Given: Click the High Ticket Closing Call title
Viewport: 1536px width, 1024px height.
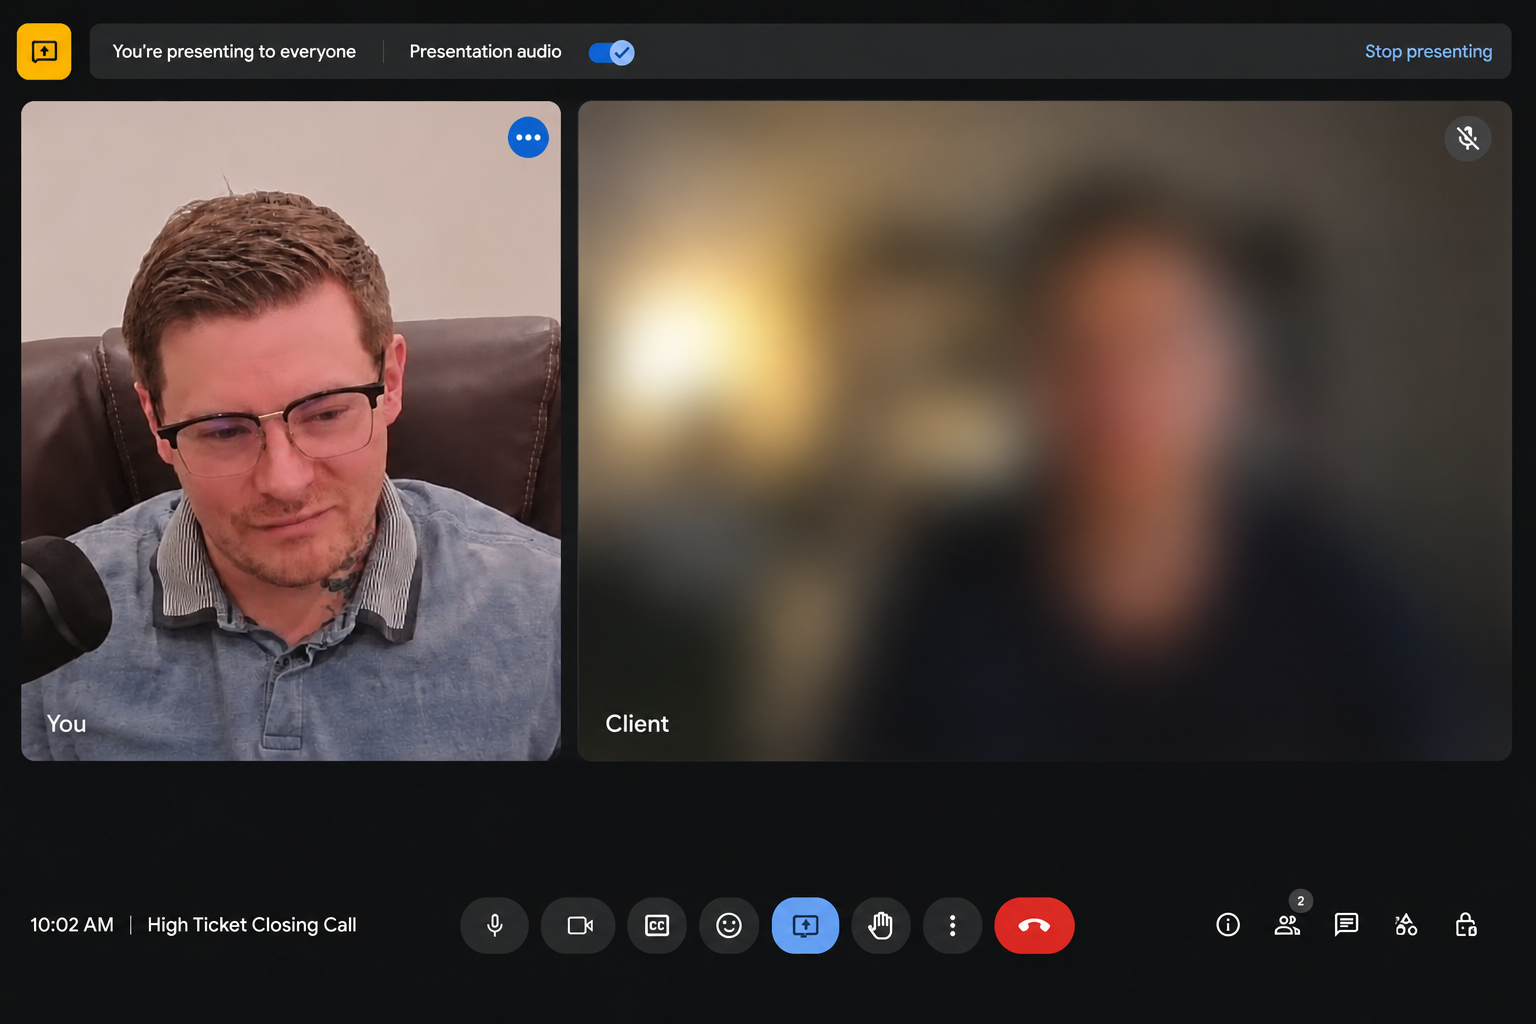Looking at the screenshot, I should (x=252, y=925).
